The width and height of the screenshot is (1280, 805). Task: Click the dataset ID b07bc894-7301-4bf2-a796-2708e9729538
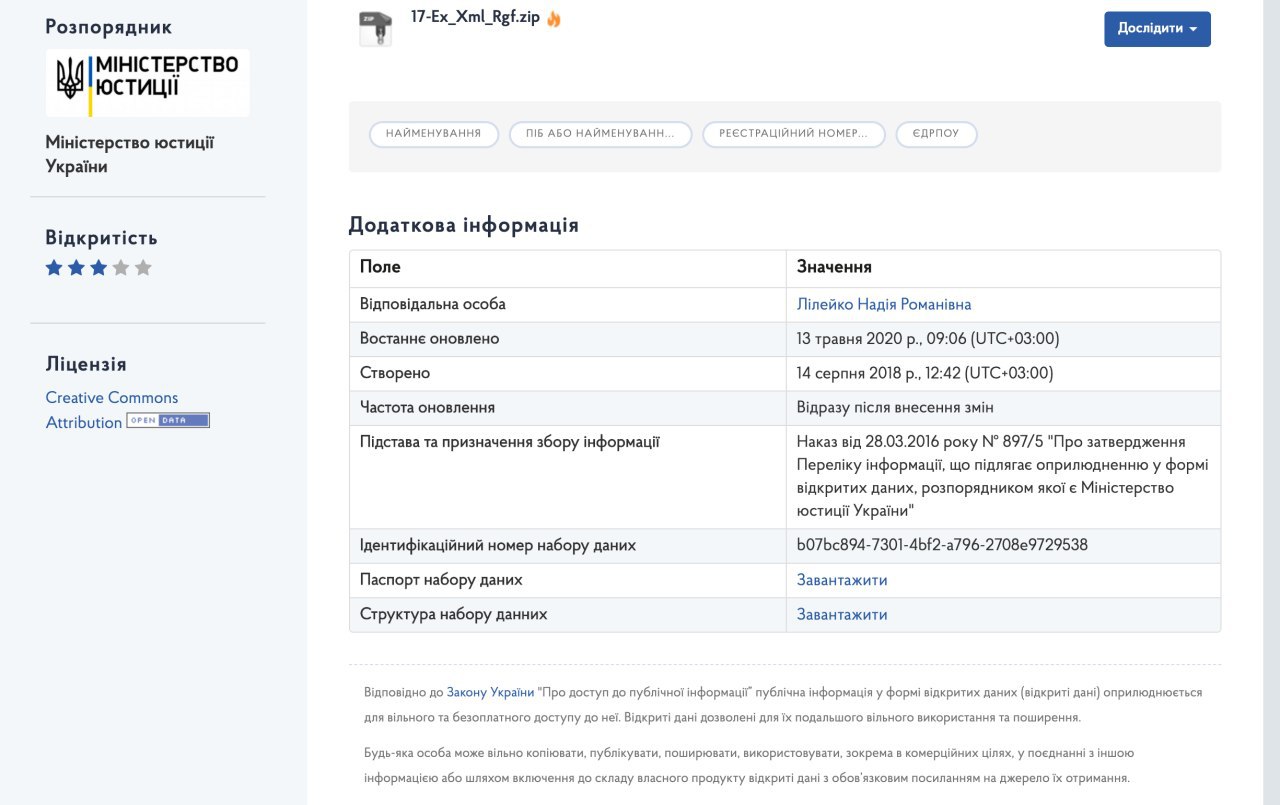point(942,545)
